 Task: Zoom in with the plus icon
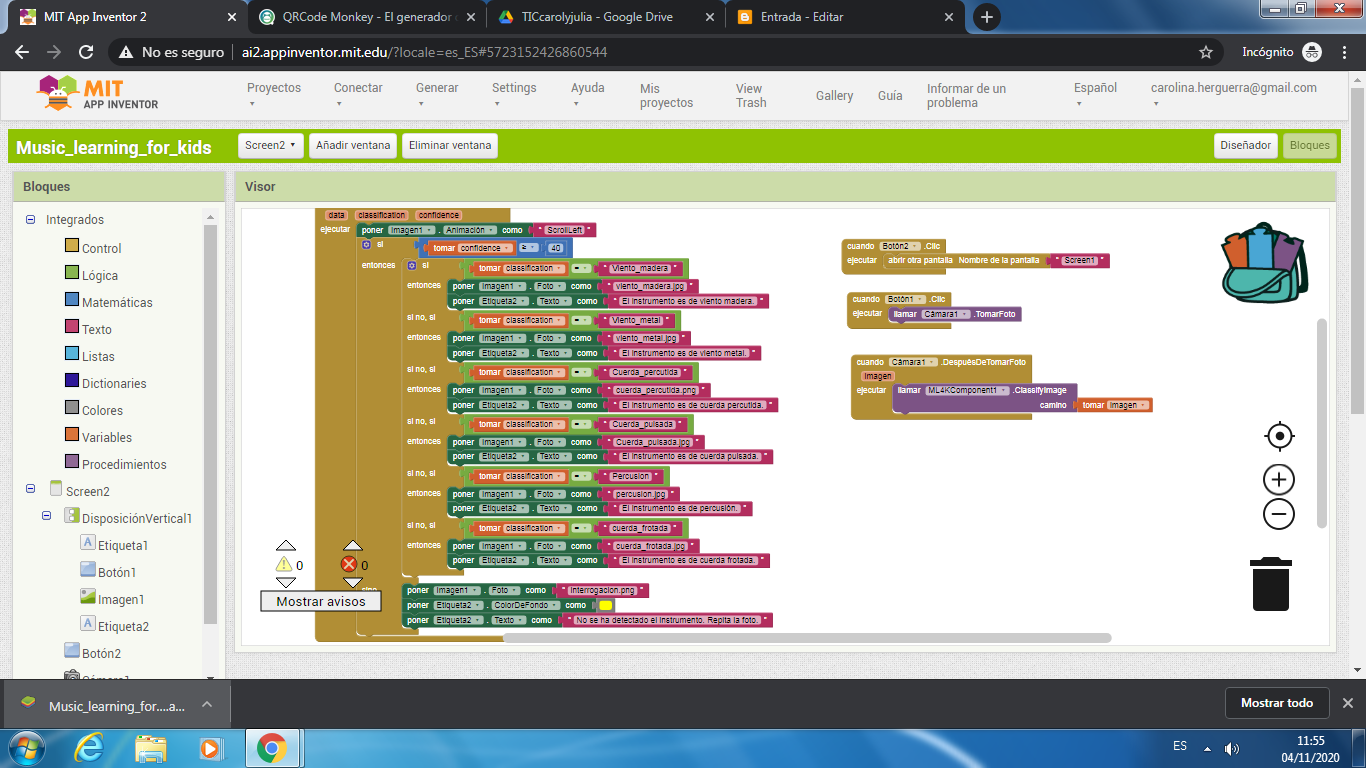1279,479
